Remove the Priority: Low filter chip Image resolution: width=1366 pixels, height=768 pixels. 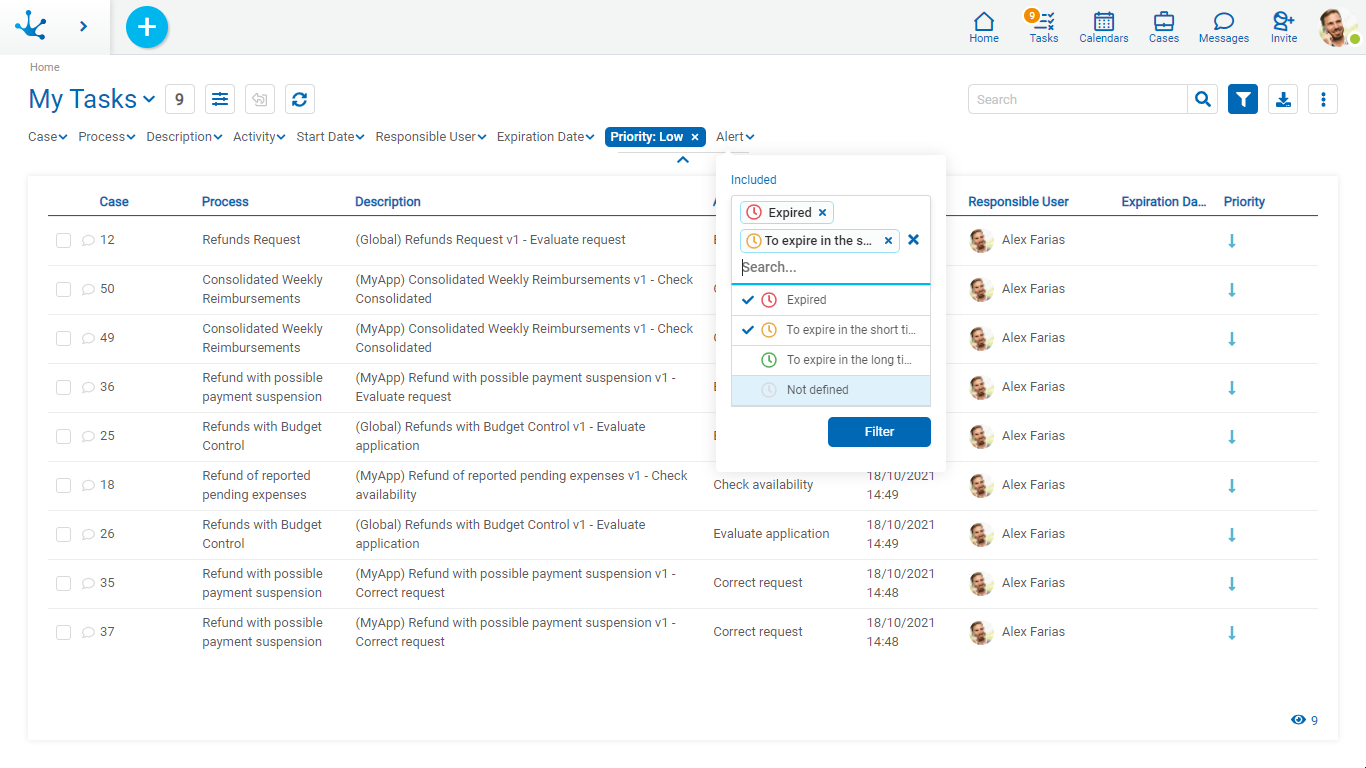click(x=695, y=137)
